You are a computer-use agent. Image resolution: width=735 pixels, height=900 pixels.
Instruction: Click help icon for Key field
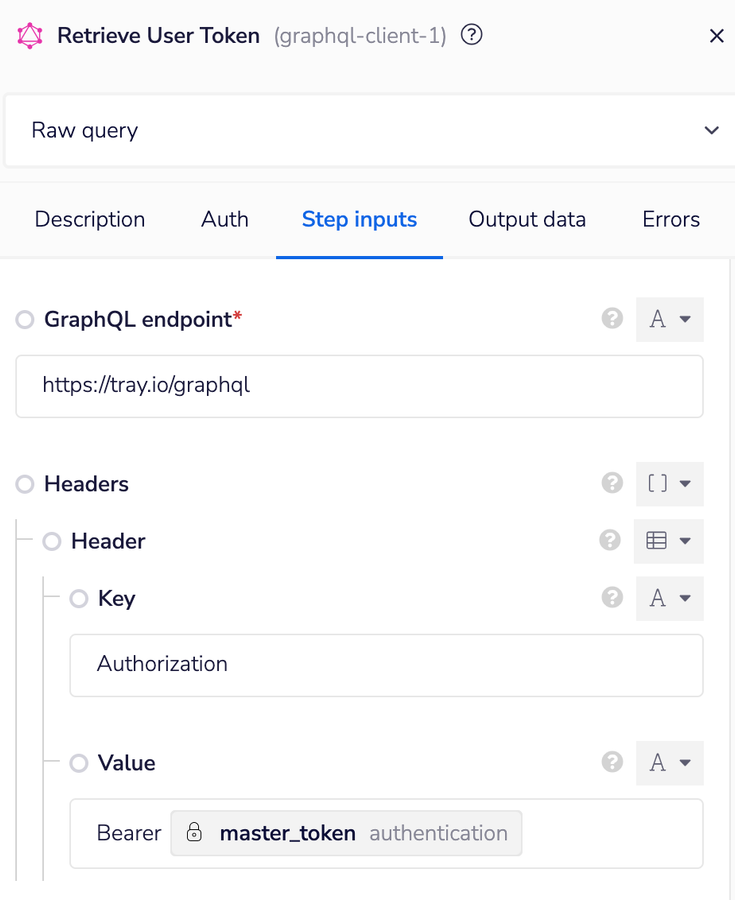click(x=613, y=597)
